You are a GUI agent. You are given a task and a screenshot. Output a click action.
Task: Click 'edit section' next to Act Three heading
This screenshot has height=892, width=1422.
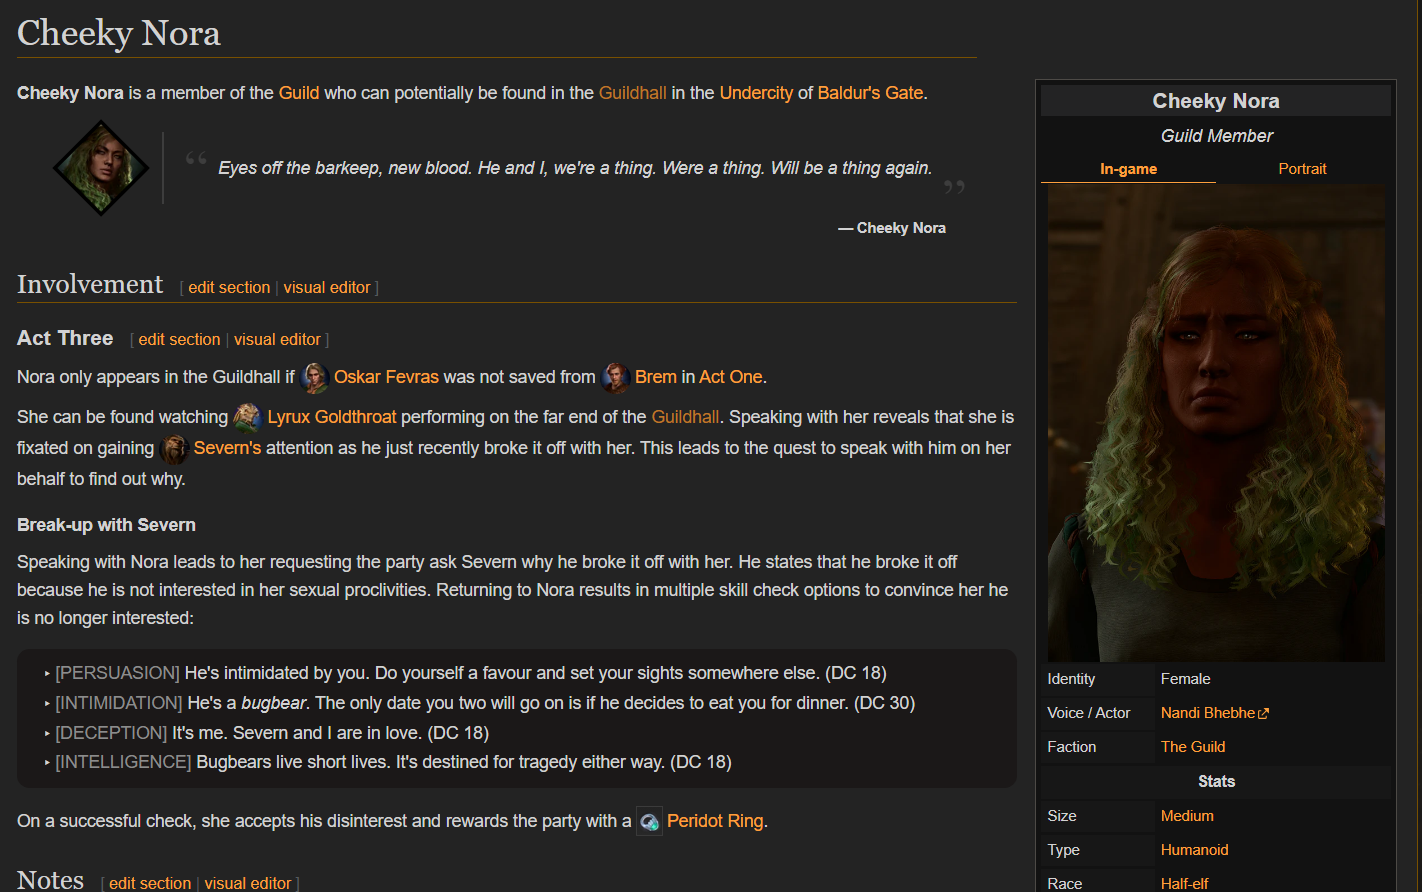coord(179,340)
